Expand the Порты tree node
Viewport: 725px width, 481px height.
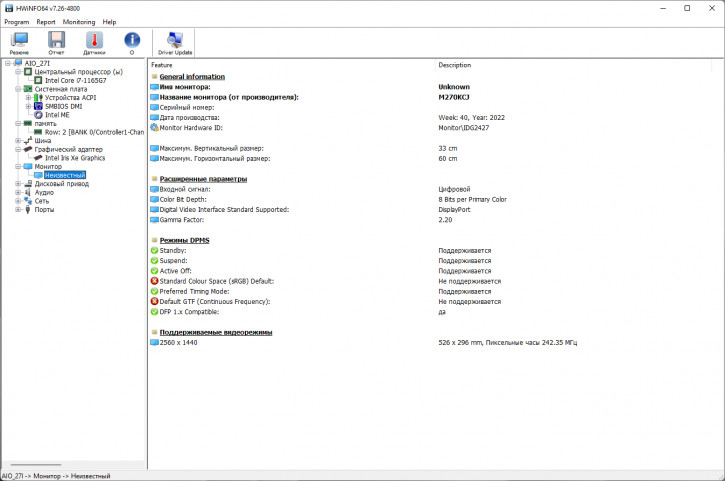click(x=18, y=210)
